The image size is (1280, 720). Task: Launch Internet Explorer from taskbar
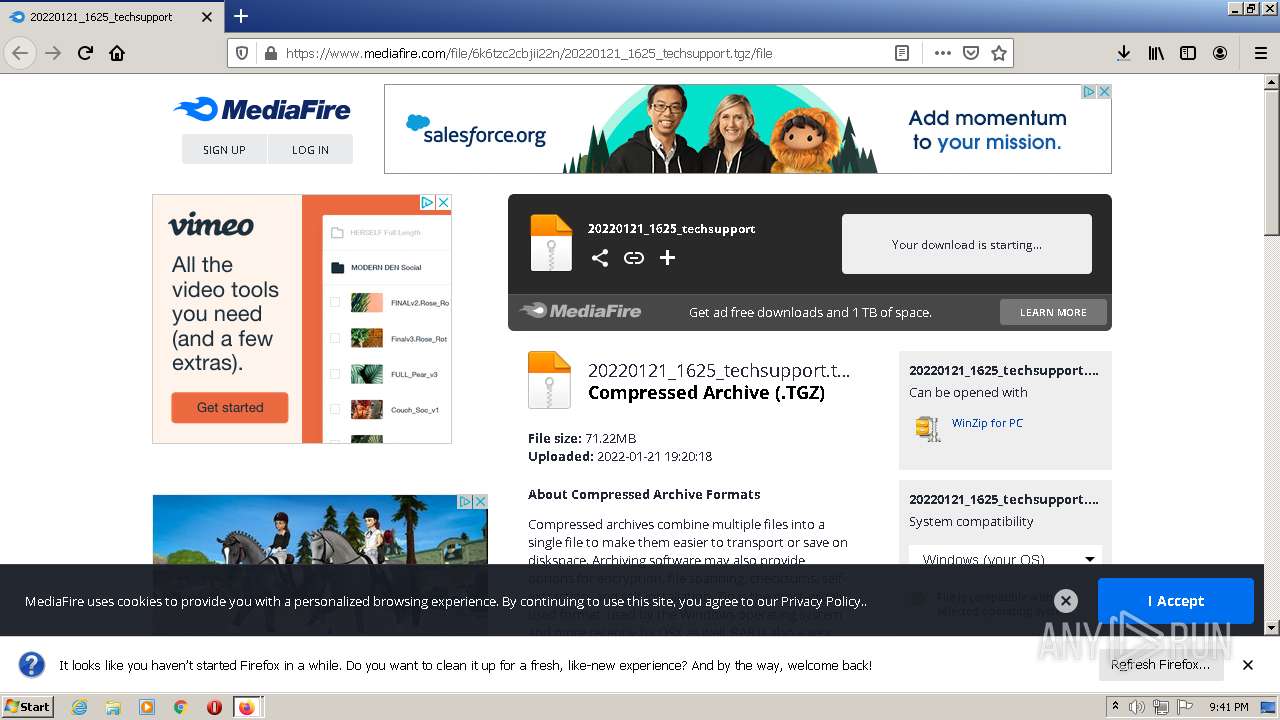(x=79, y=707)
